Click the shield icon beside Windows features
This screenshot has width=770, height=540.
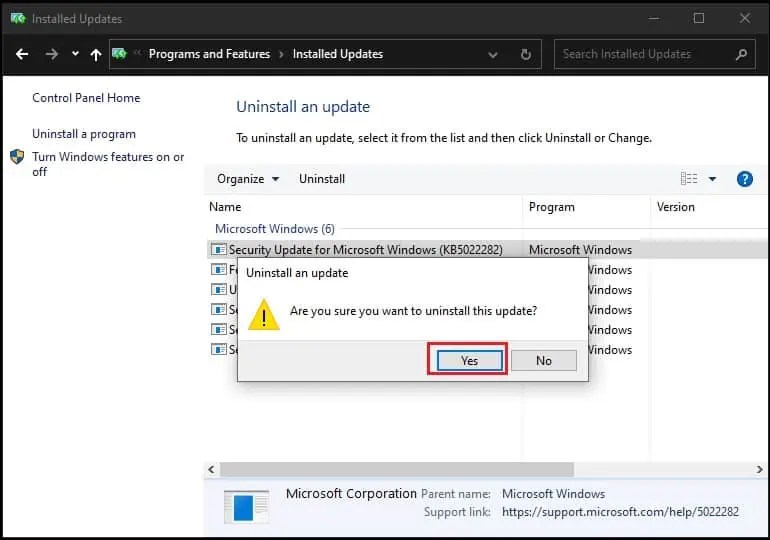coord(17,157)
